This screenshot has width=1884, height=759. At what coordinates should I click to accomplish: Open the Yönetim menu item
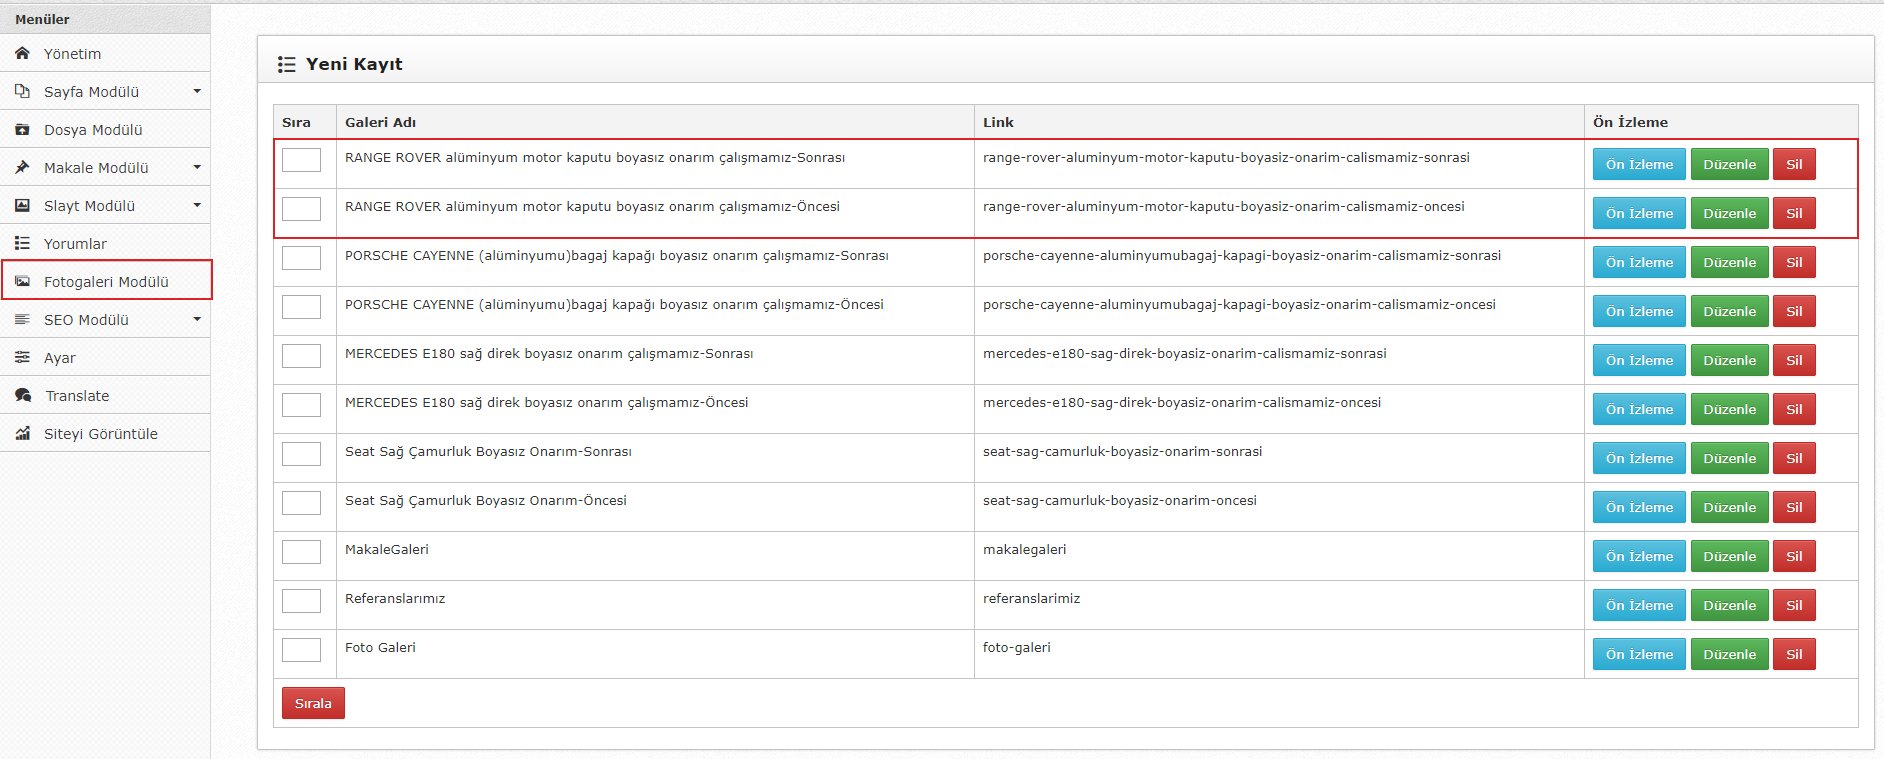(105, 53)
